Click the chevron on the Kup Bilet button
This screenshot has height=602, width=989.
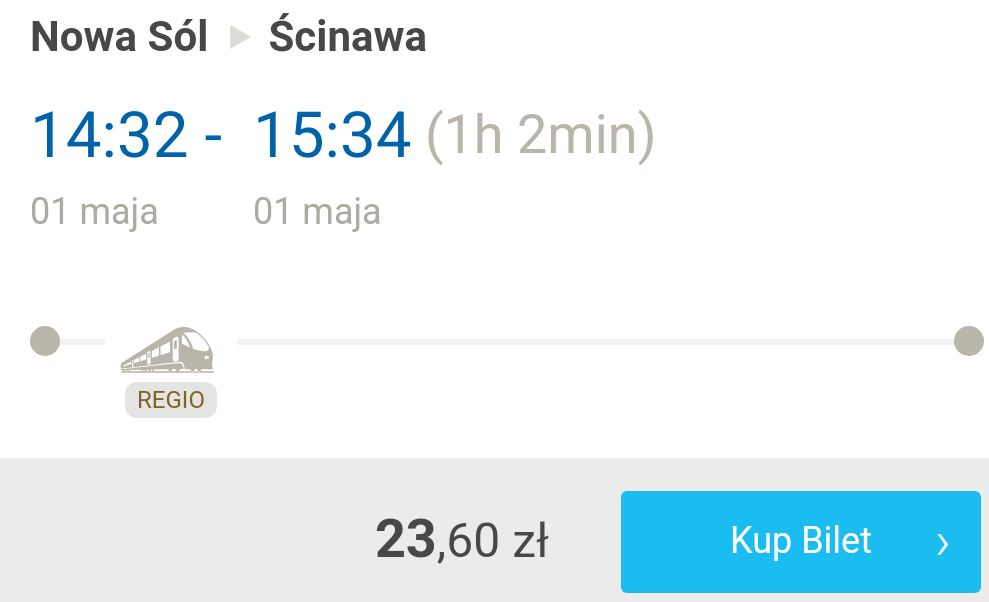tap(942, 543)
